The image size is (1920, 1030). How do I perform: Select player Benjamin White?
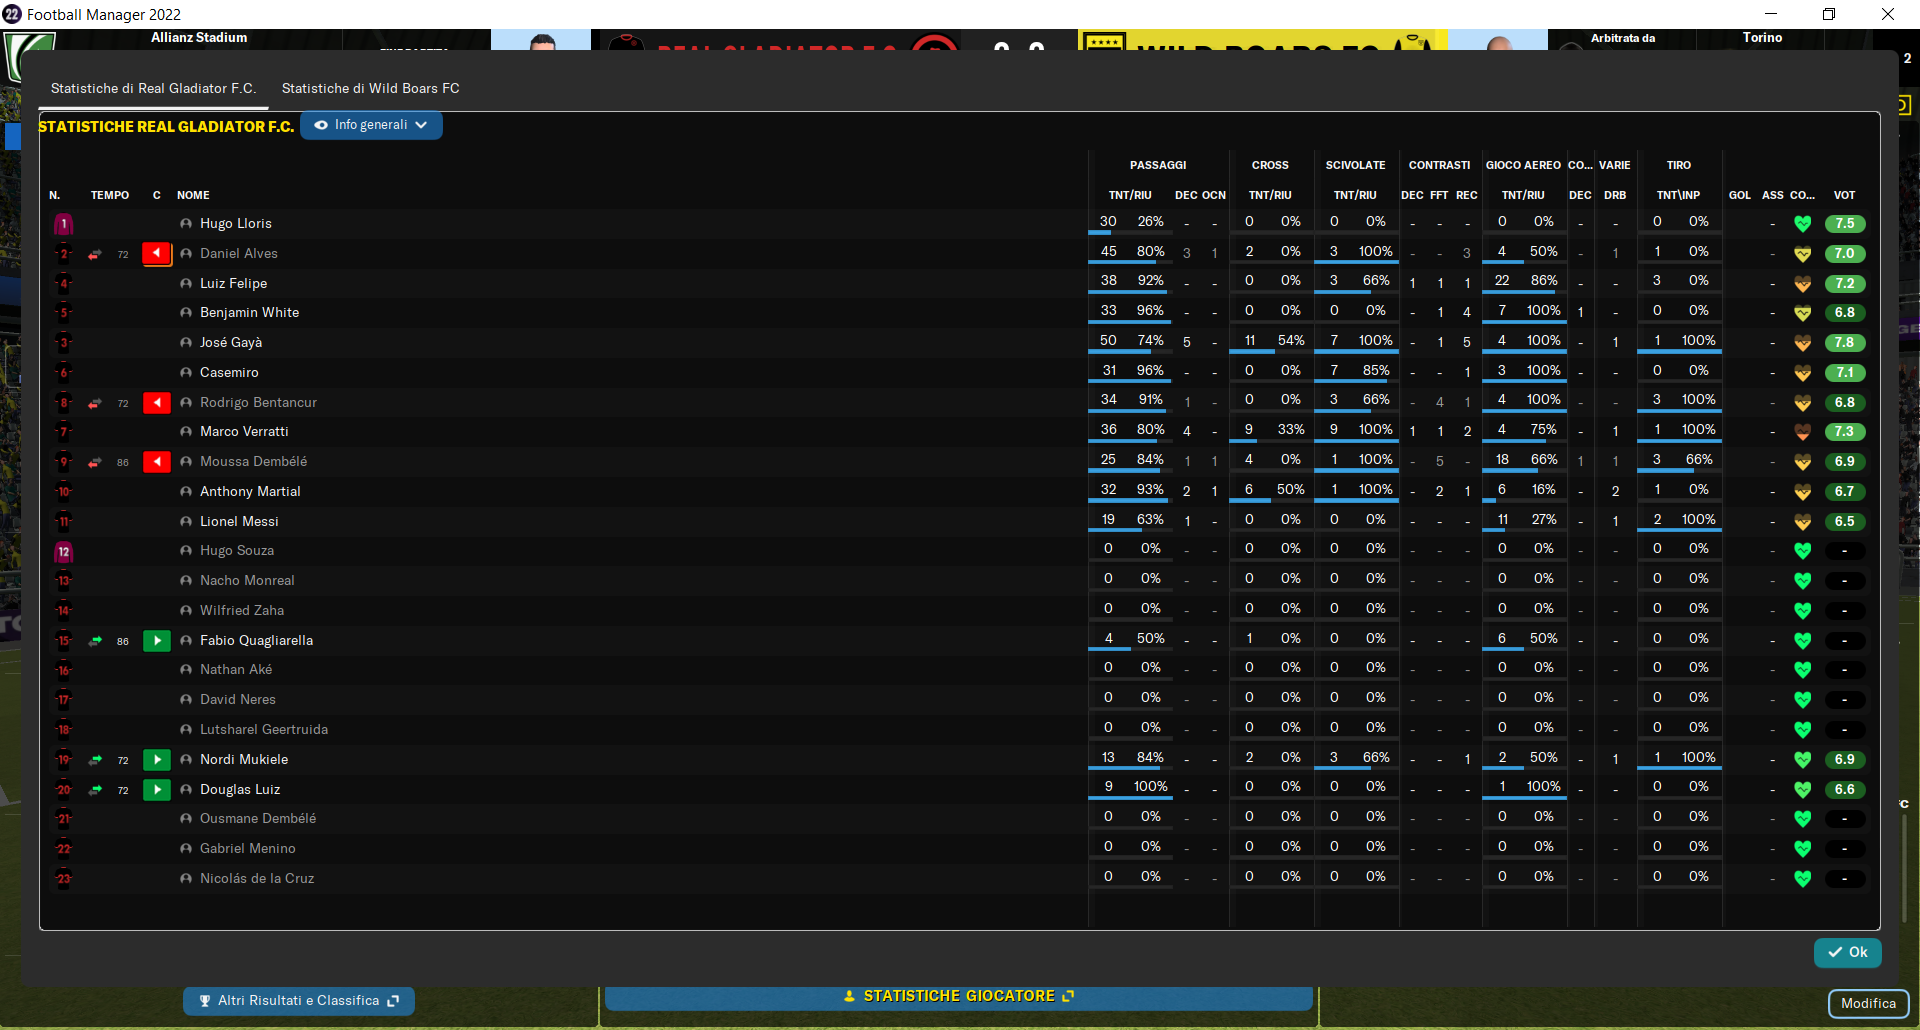[249, 313]
